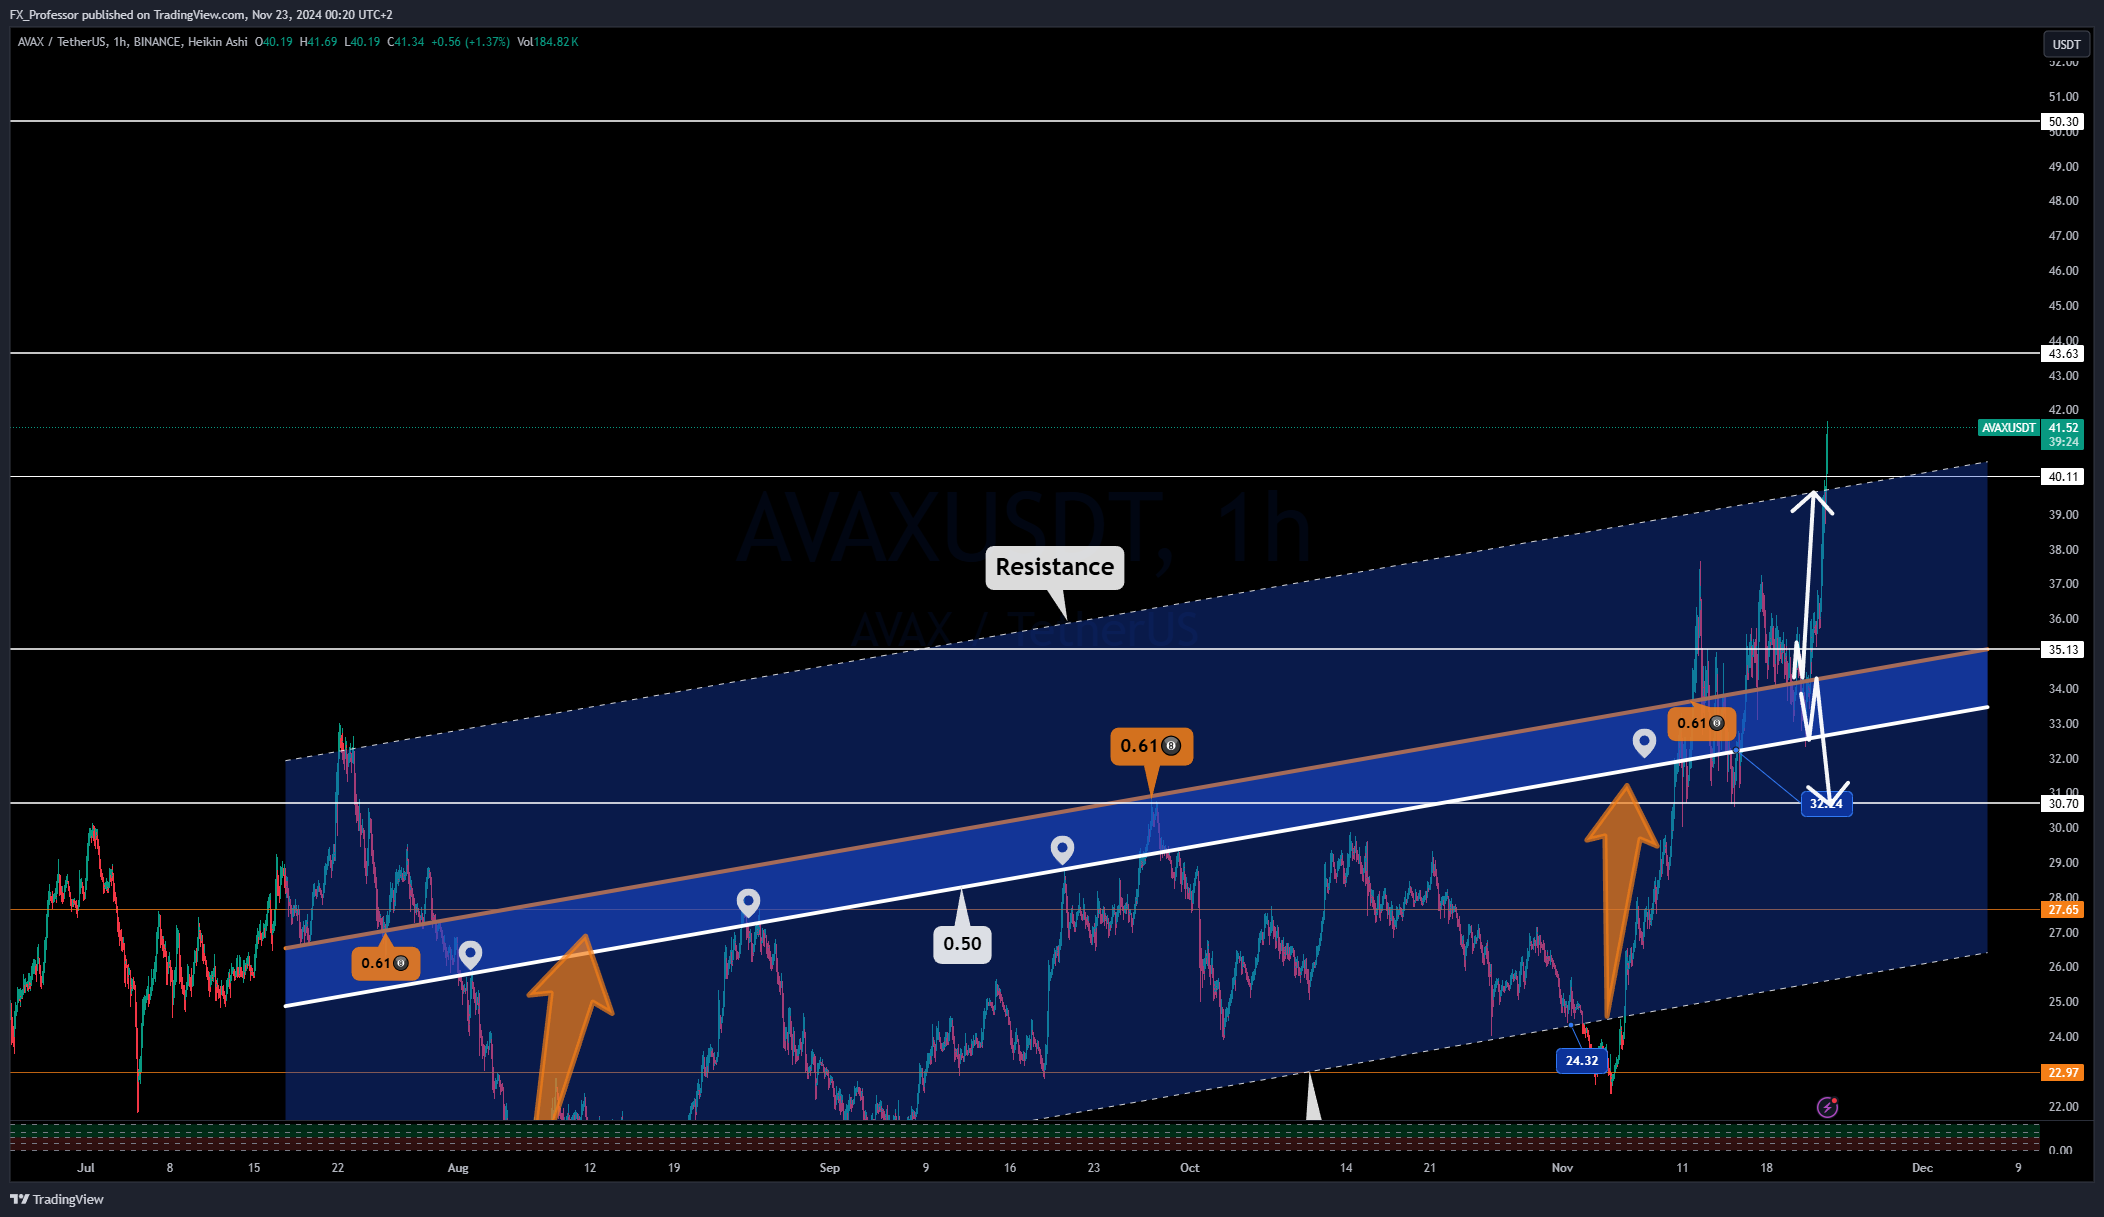The image size is (2104, 1217).
Task: Select the location pin marker in late August
Action: tap(748, 903)
